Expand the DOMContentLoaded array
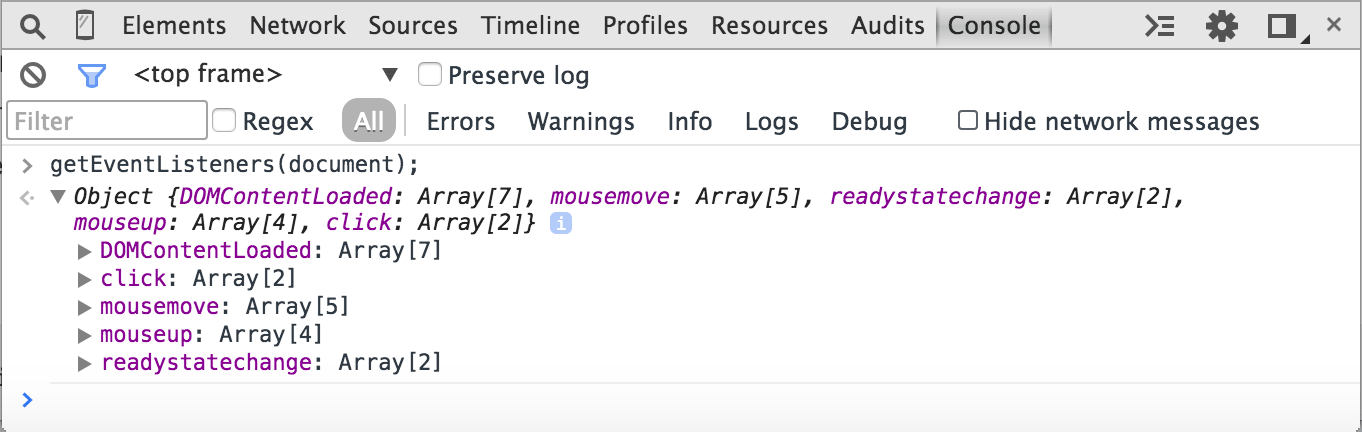The height and width of the screenshot is (432, 1362). coord(85,251)
